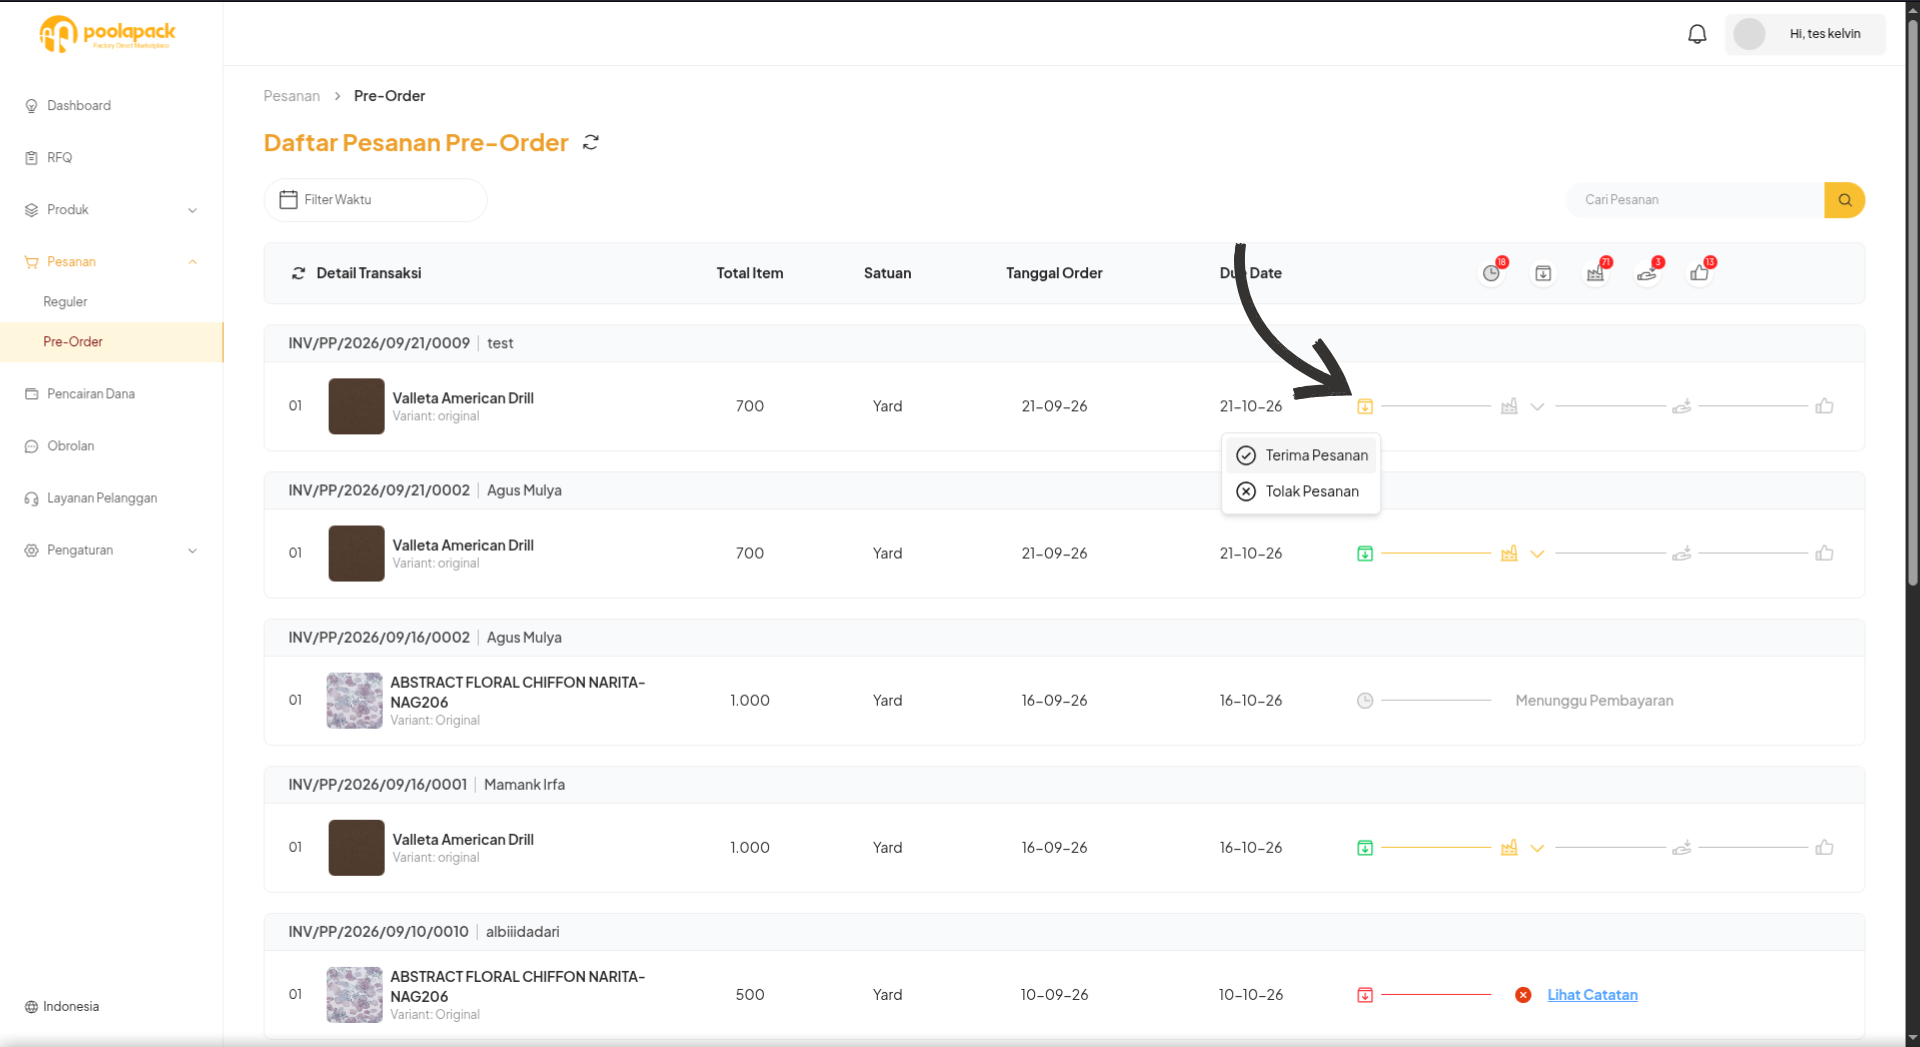Change language Indonesia selector

pyautogui.click(x=62, y=1007)
